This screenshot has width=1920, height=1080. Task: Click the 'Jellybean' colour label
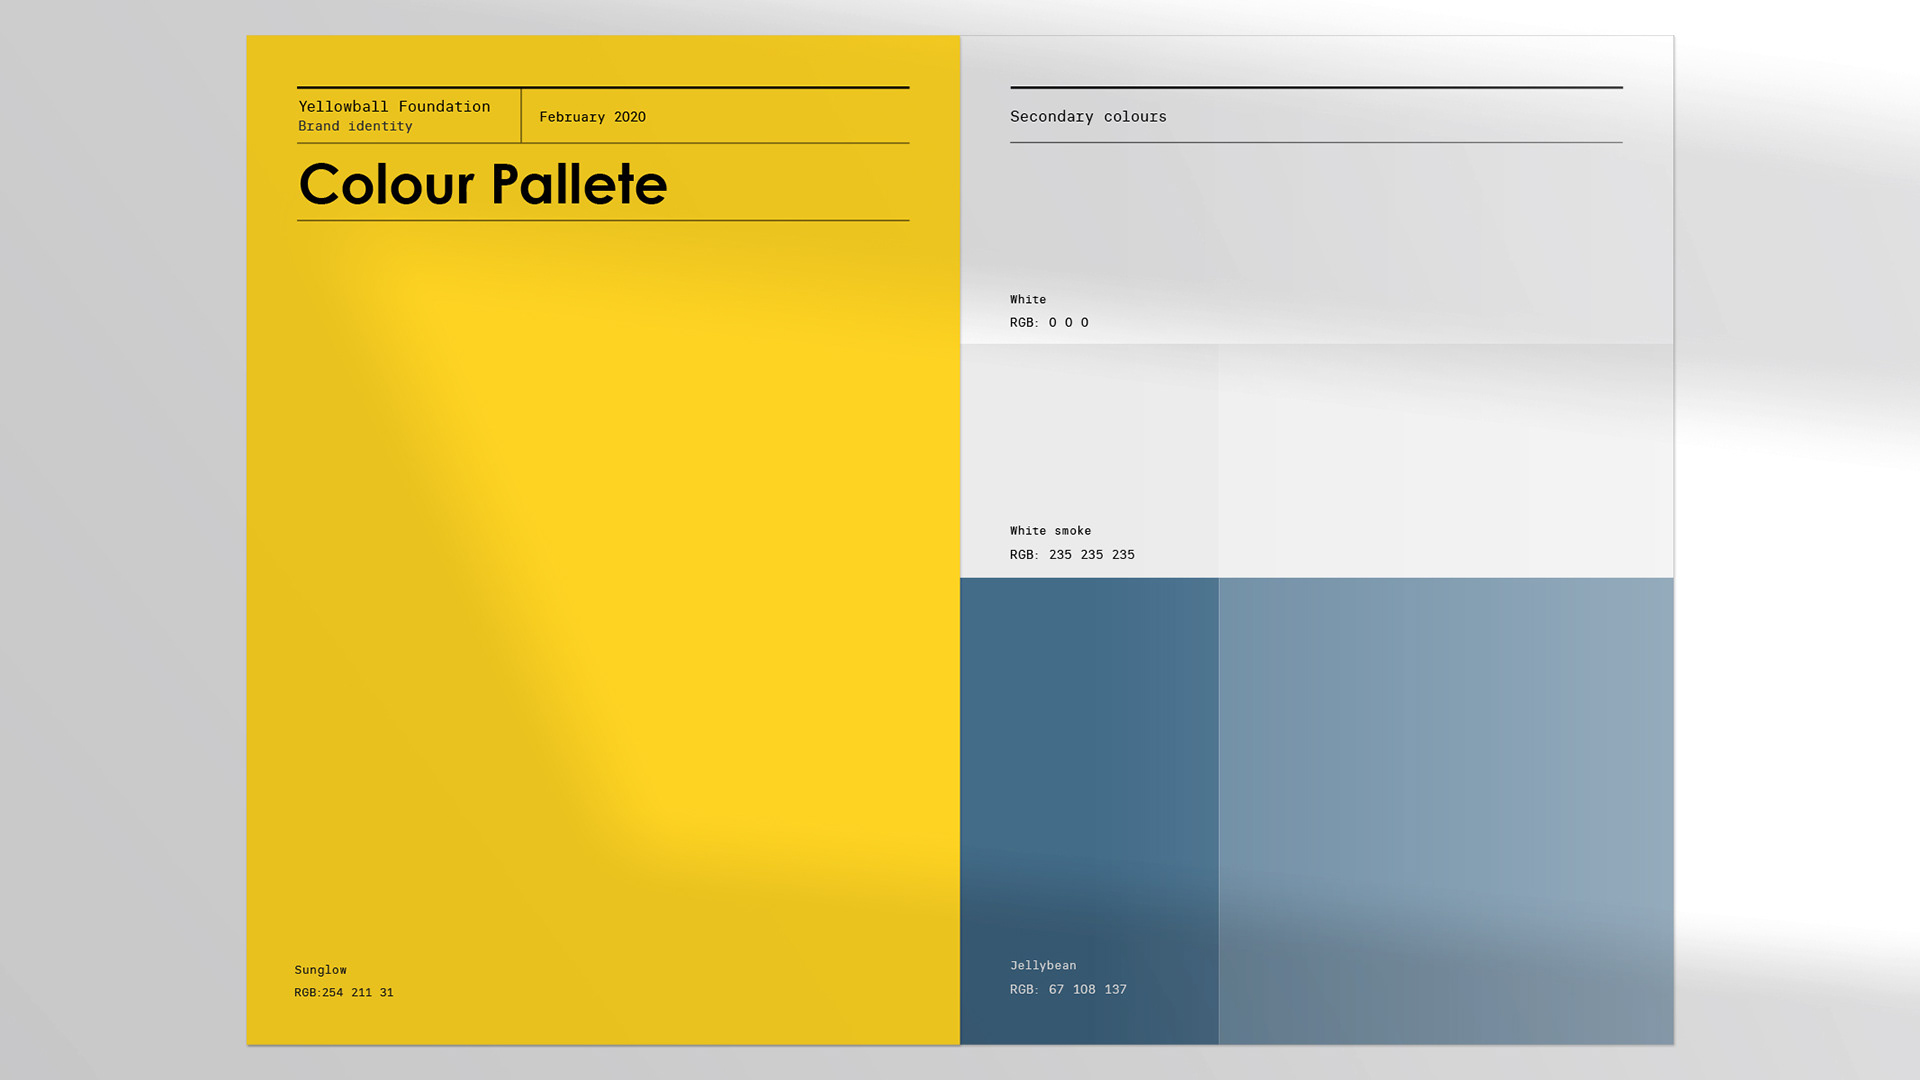click(1043, 965)
